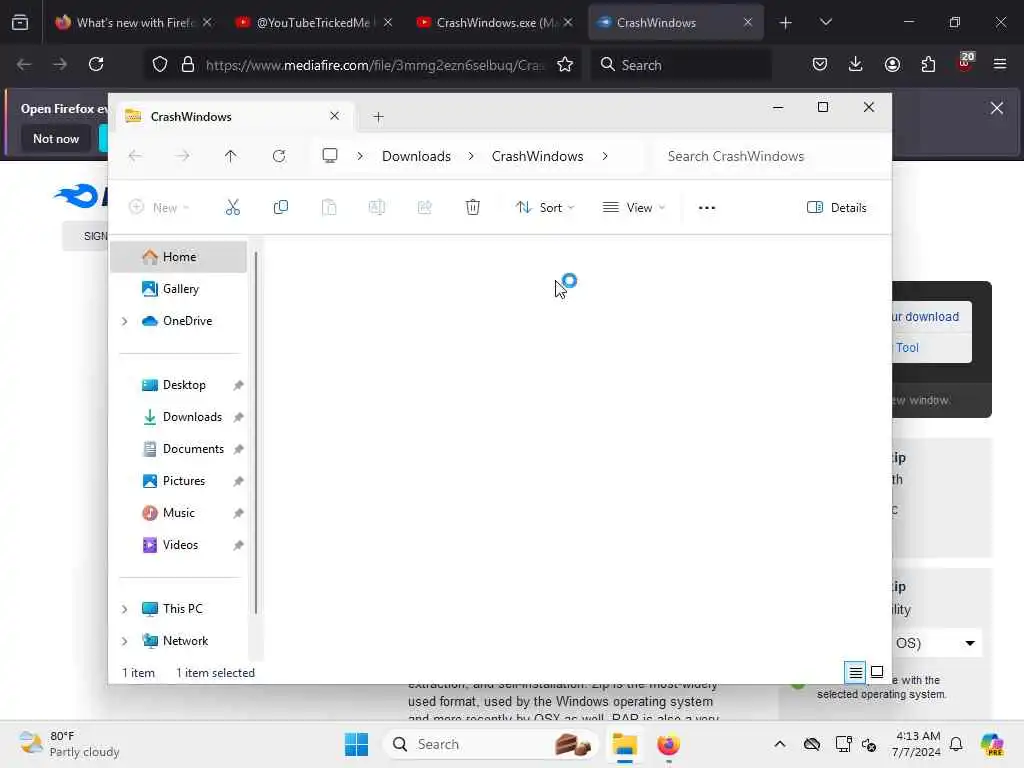Switch to details list view in status bar
1024x768 pixels.
click(x=856, y=672)
